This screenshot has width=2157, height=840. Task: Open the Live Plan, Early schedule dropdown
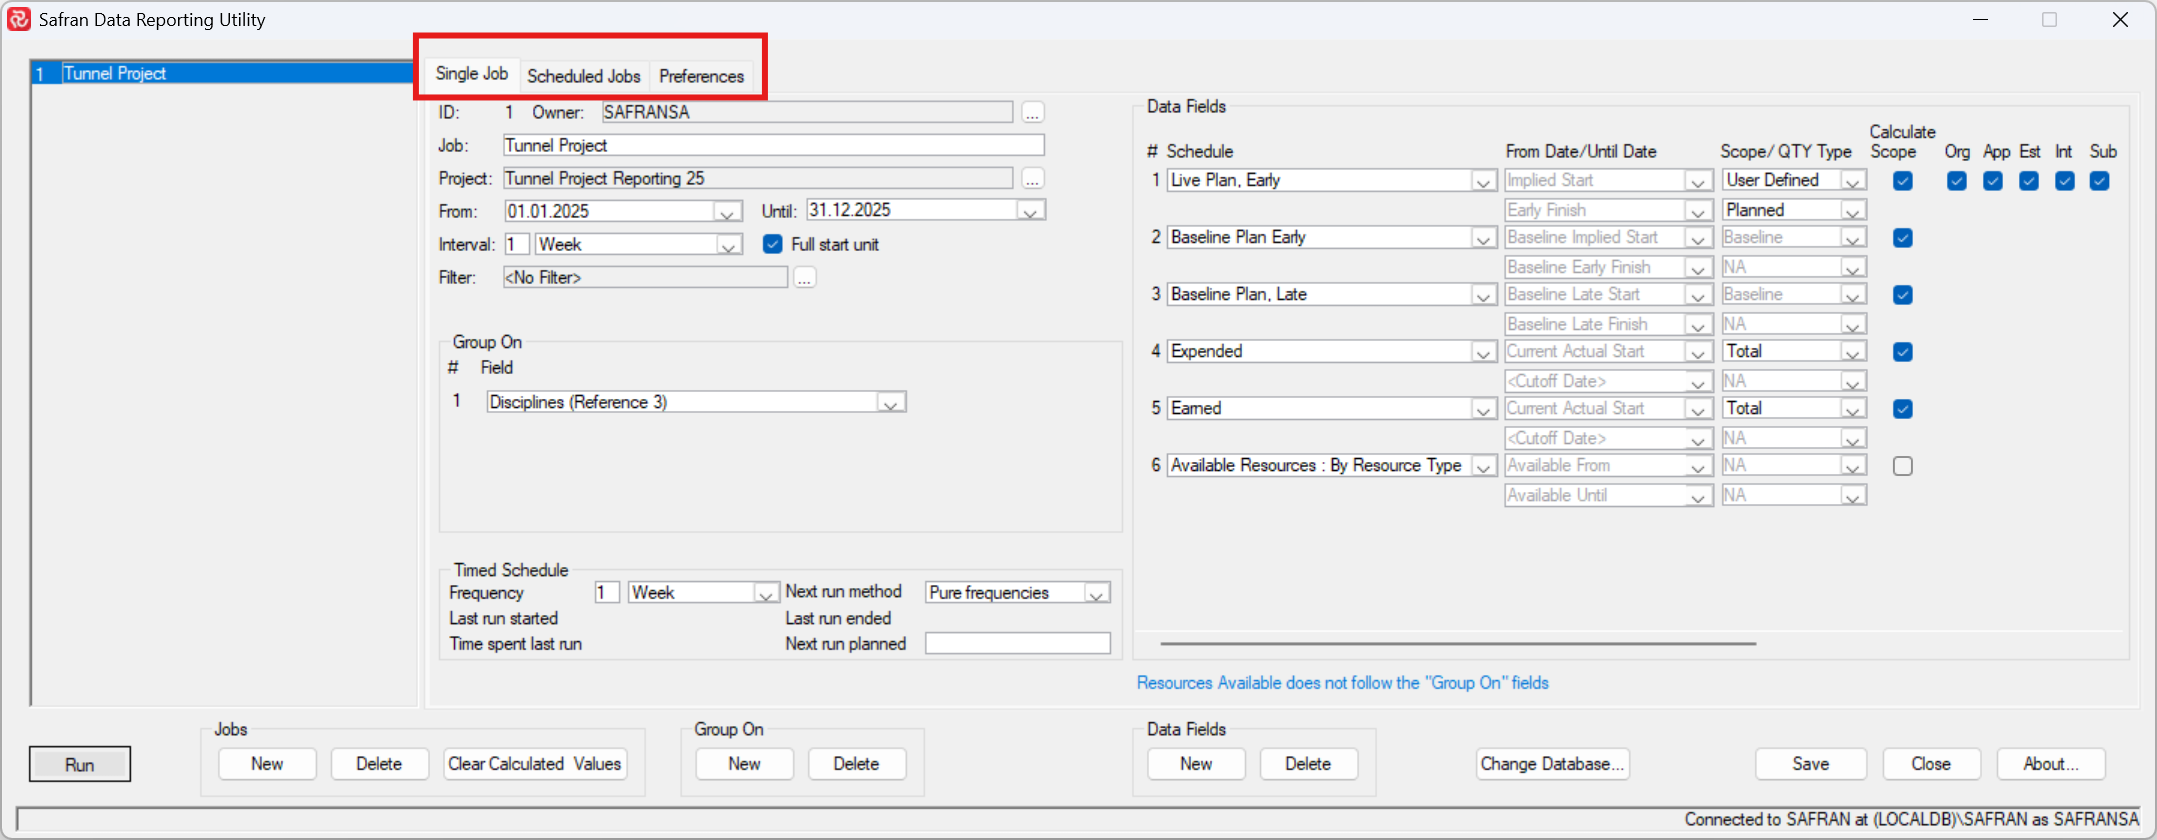(1484, 181)
